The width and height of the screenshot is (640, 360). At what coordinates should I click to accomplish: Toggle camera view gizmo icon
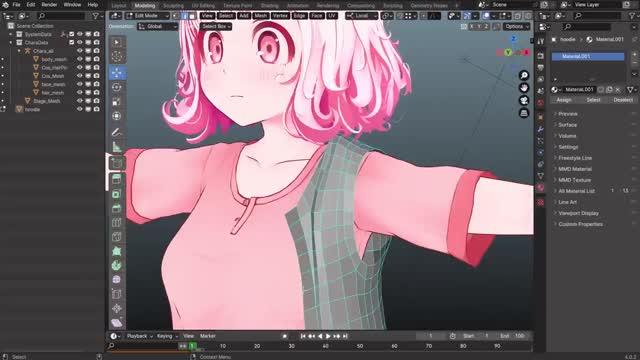pos(524,100)
